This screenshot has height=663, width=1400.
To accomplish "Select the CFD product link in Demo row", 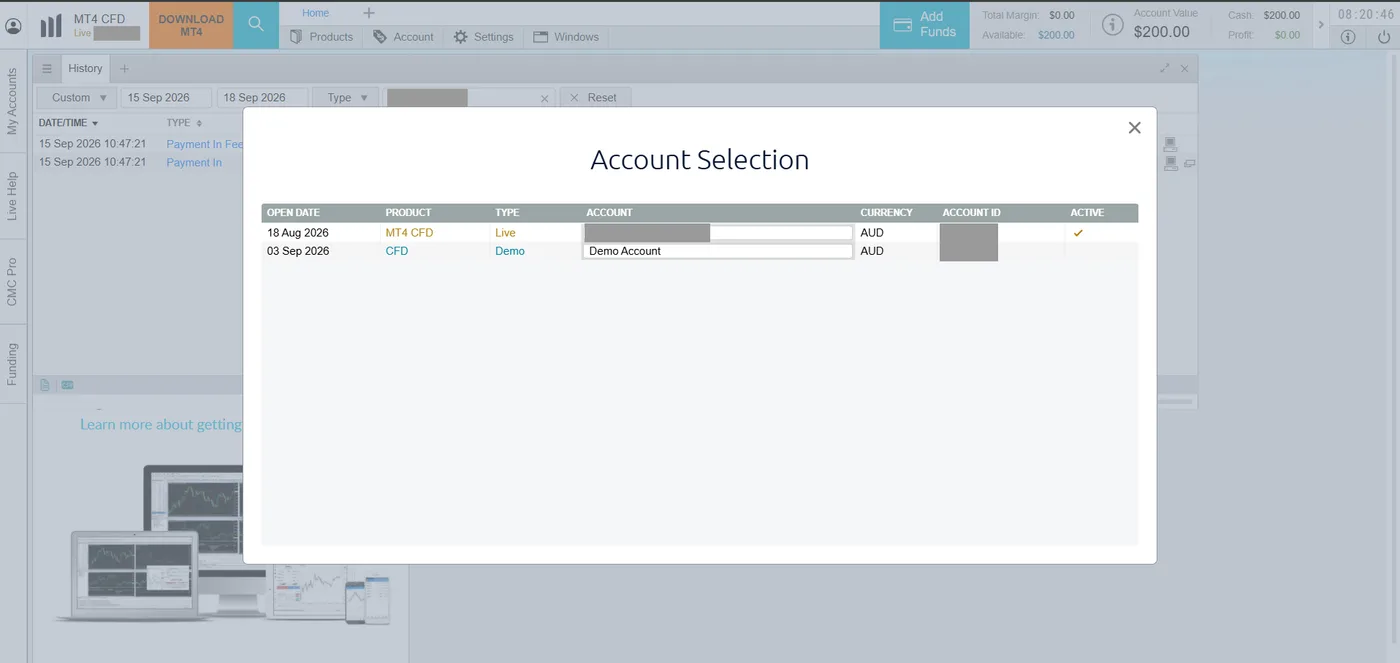I will 396,251.
